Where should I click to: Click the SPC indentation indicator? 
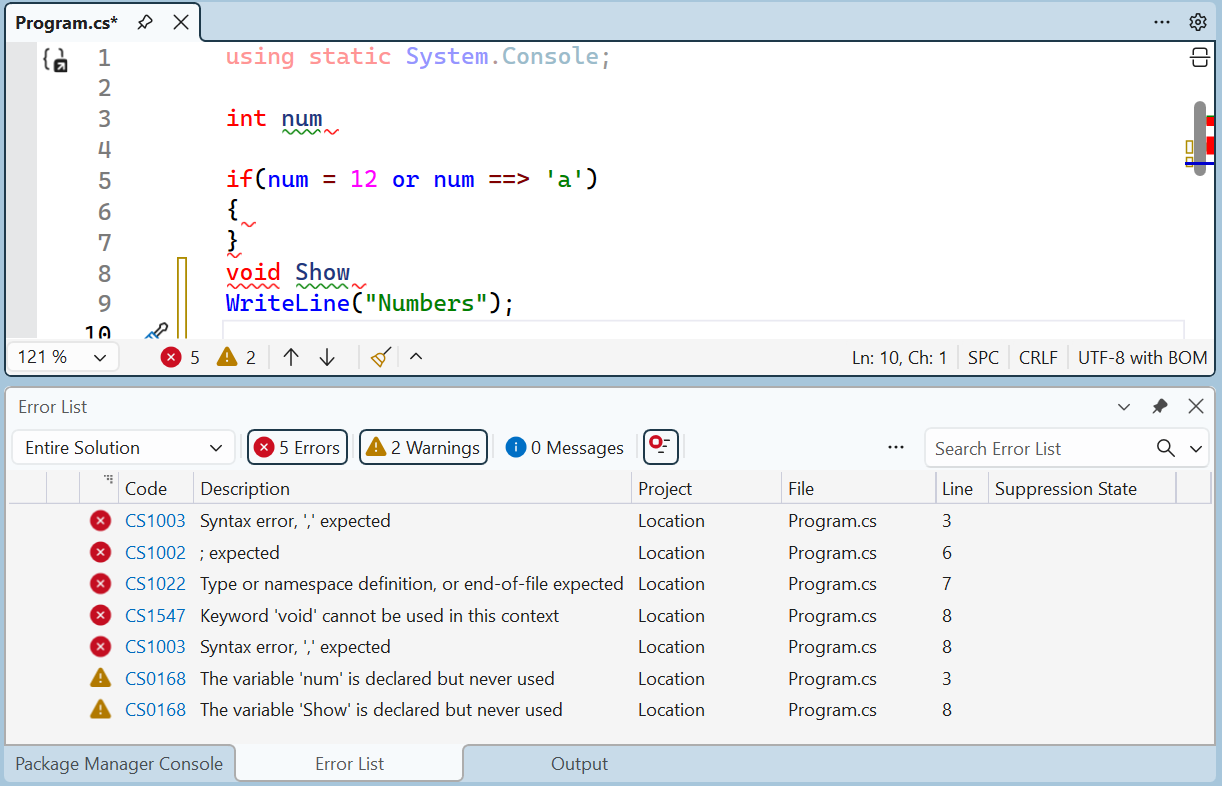pos(983,357)
